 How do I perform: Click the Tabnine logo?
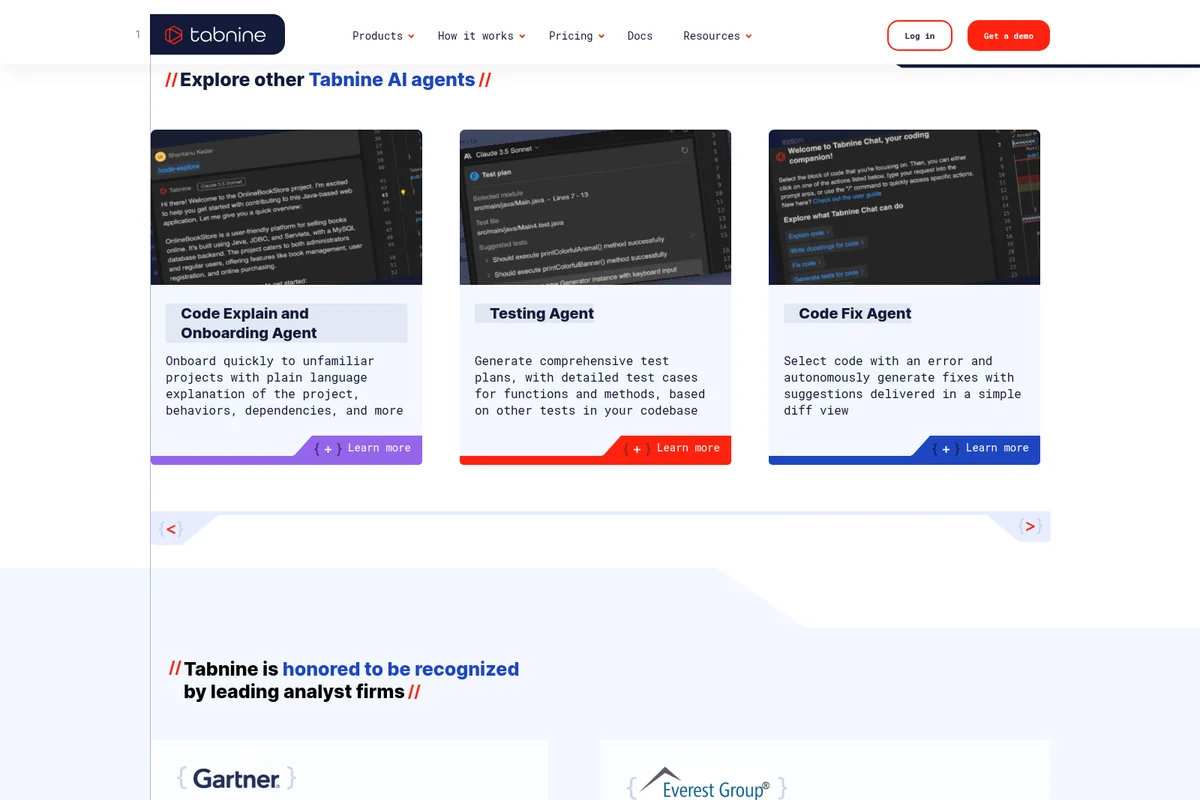(217, 35)
